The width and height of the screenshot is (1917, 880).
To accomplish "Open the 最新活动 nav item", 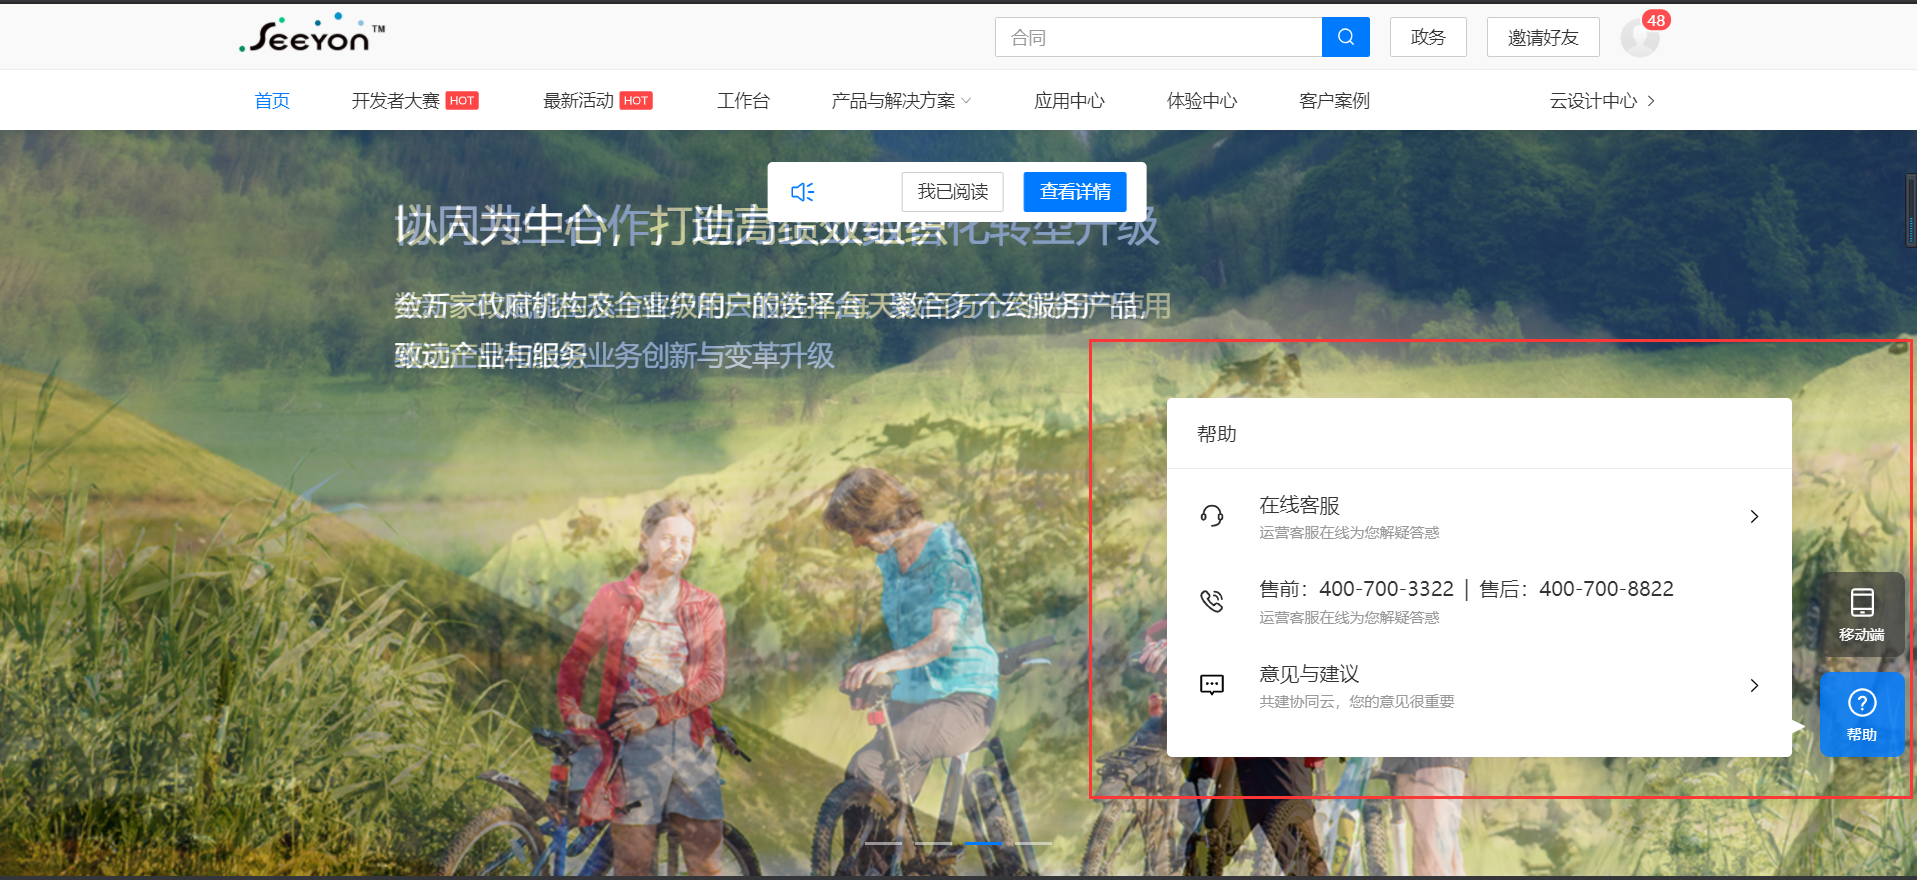I will 578,101.
